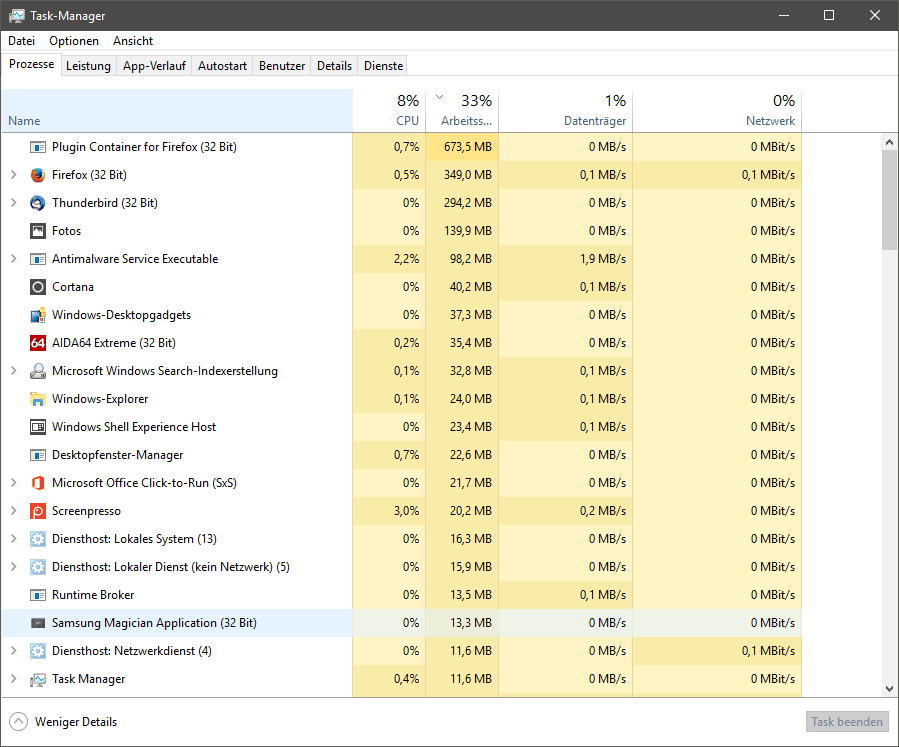
Task: Click the Windows-Desktopgadgets icon
Action: tap(38, 315)
